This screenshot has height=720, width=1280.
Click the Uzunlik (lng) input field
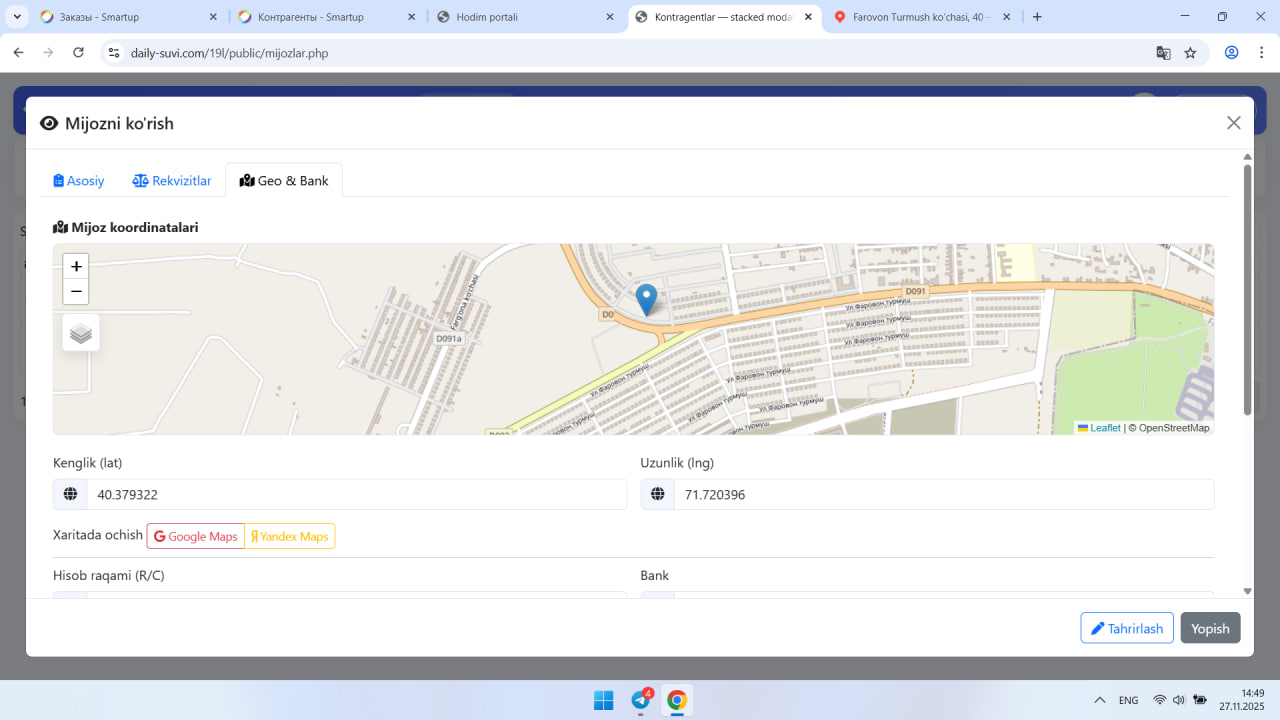coord(944,494)
